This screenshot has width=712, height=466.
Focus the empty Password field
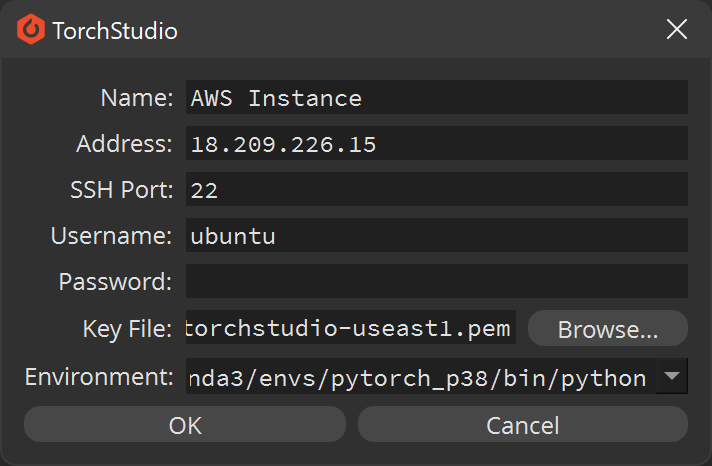click(x=437, y=281)
